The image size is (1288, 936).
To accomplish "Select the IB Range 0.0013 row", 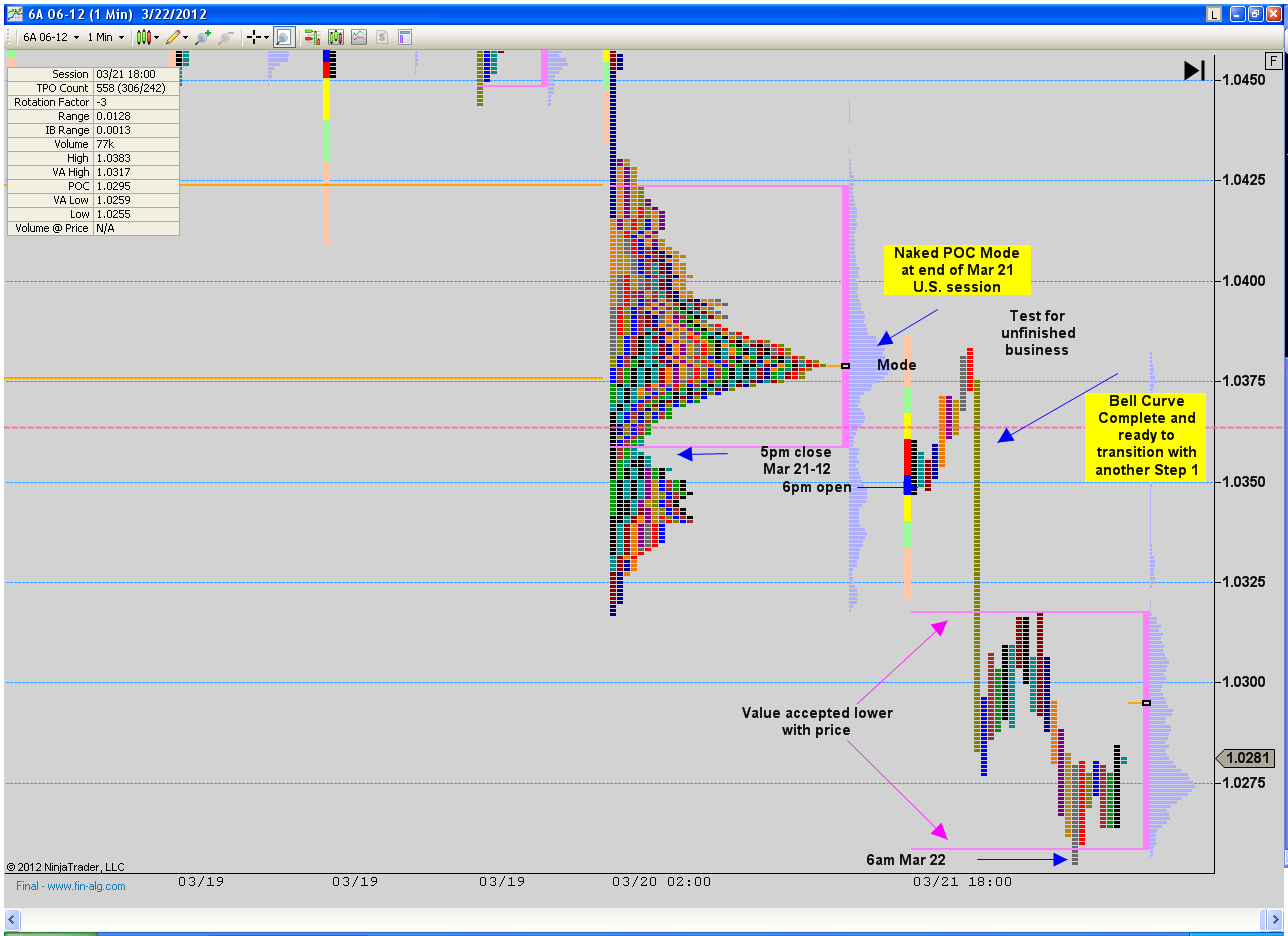I will 93,130.
